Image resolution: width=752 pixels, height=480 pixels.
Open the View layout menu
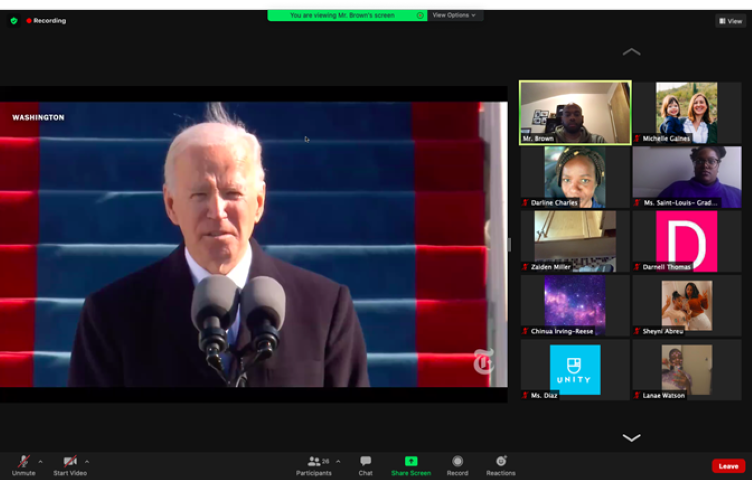[x=730, y=20]
